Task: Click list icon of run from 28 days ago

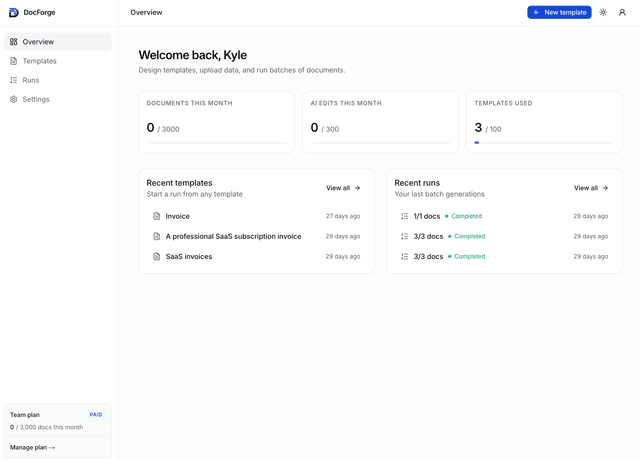Action: click(x=404, y=216)
